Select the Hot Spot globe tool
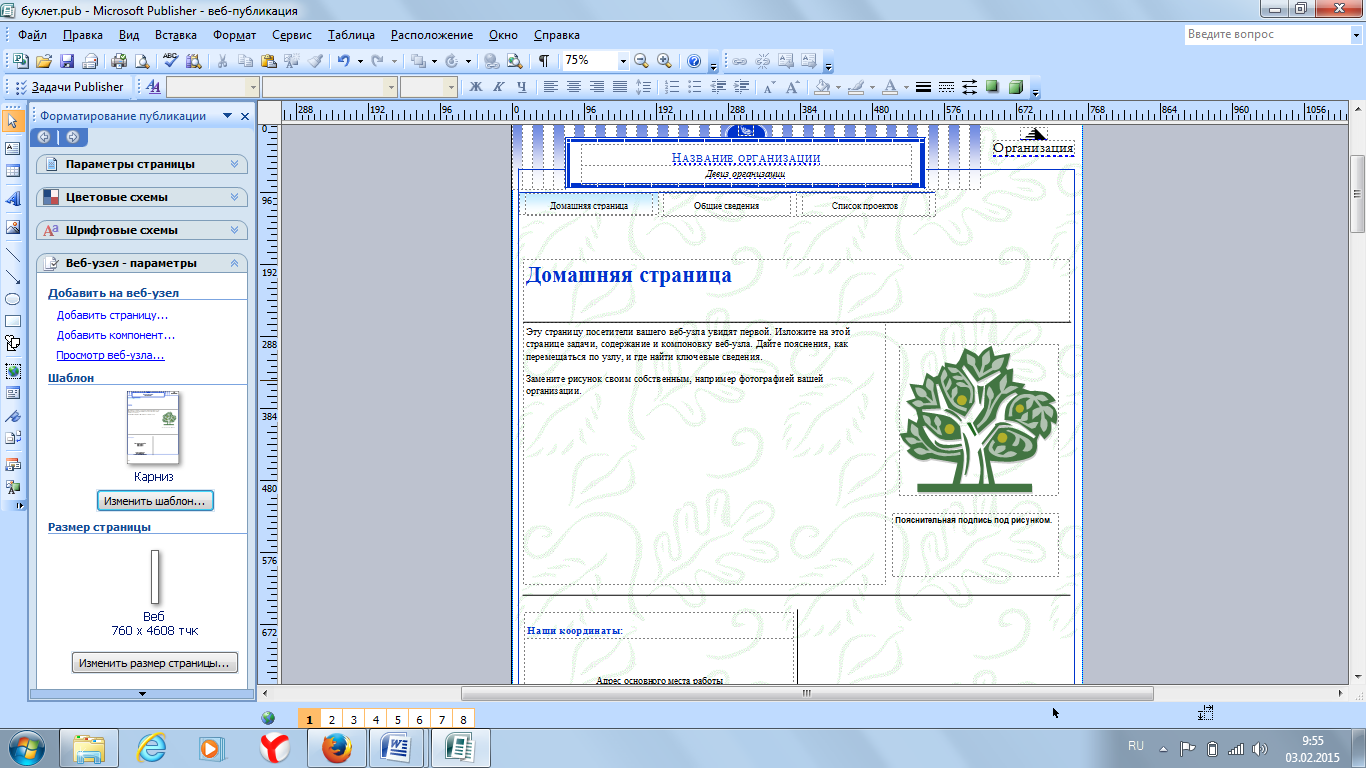1366x768 pixels. point(13,371)
